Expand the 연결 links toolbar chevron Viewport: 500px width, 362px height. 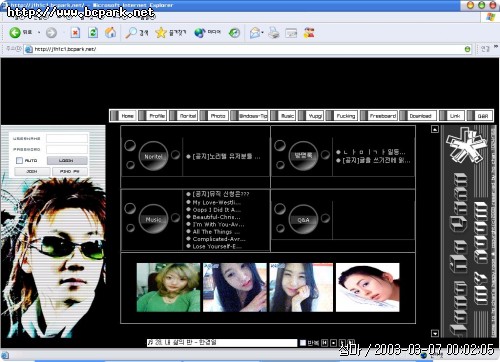[496, 47]
